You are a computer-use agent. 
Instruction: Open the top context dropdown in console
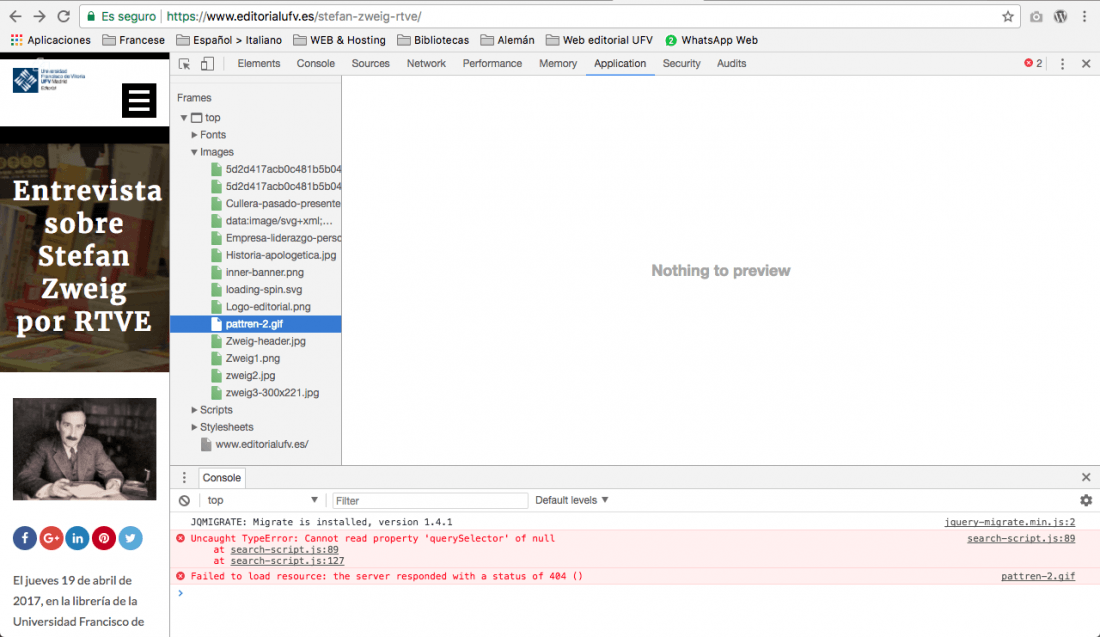click(262, 500)
